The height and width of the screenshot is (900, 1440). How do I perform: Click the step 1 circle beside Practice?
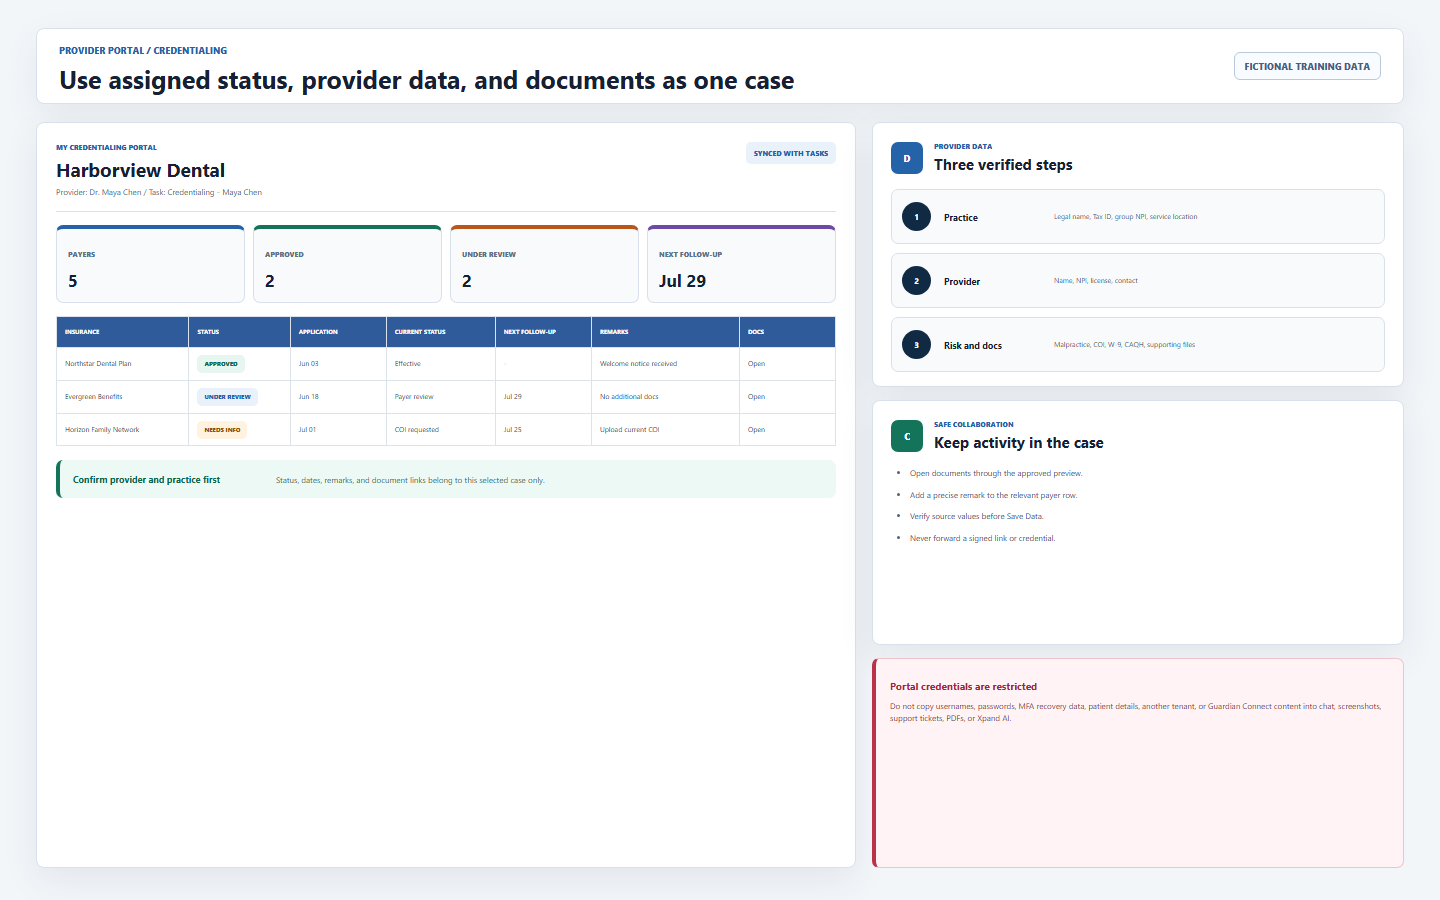point(916,217)
